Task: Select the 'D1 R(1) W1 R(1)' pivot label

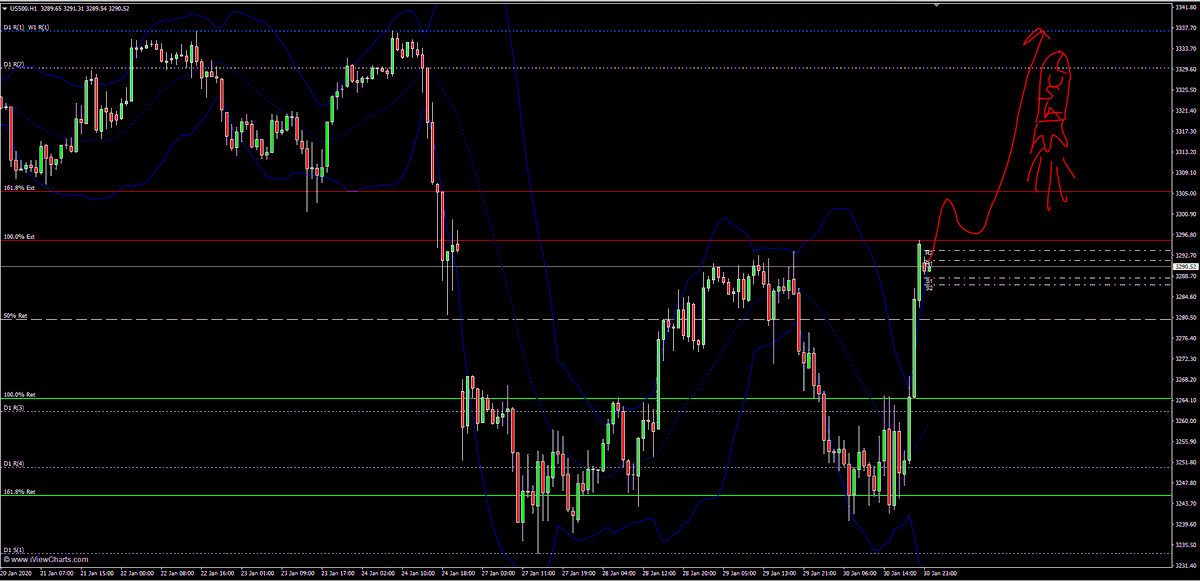Action: click(x=27, y=28)
